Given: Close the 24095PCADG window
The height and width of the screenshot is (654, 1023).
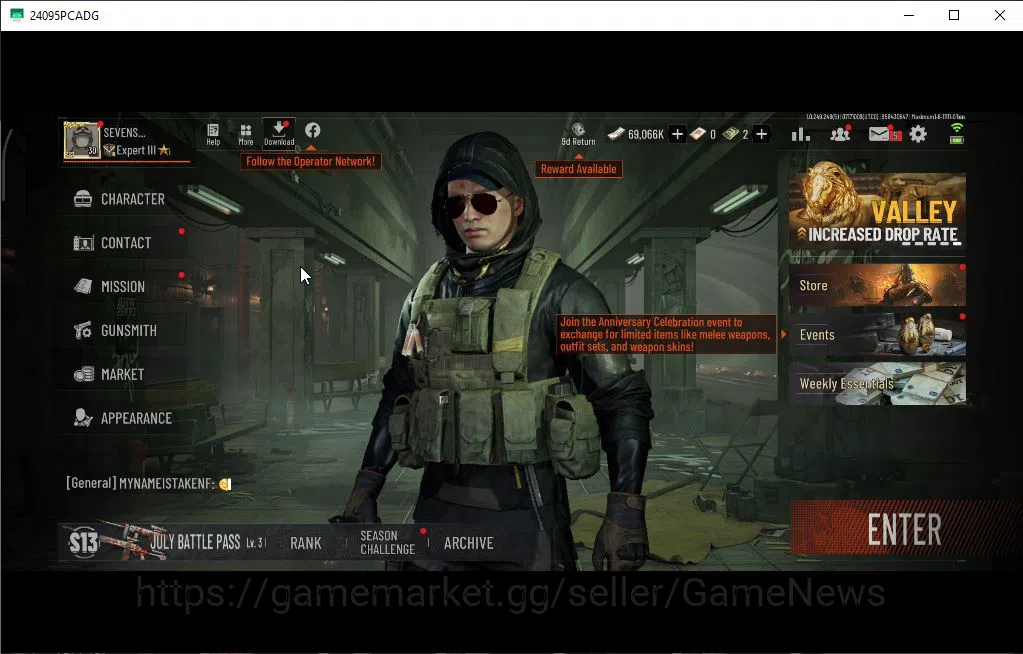Looking at the screenshot, I should [x=1000, y=15].
